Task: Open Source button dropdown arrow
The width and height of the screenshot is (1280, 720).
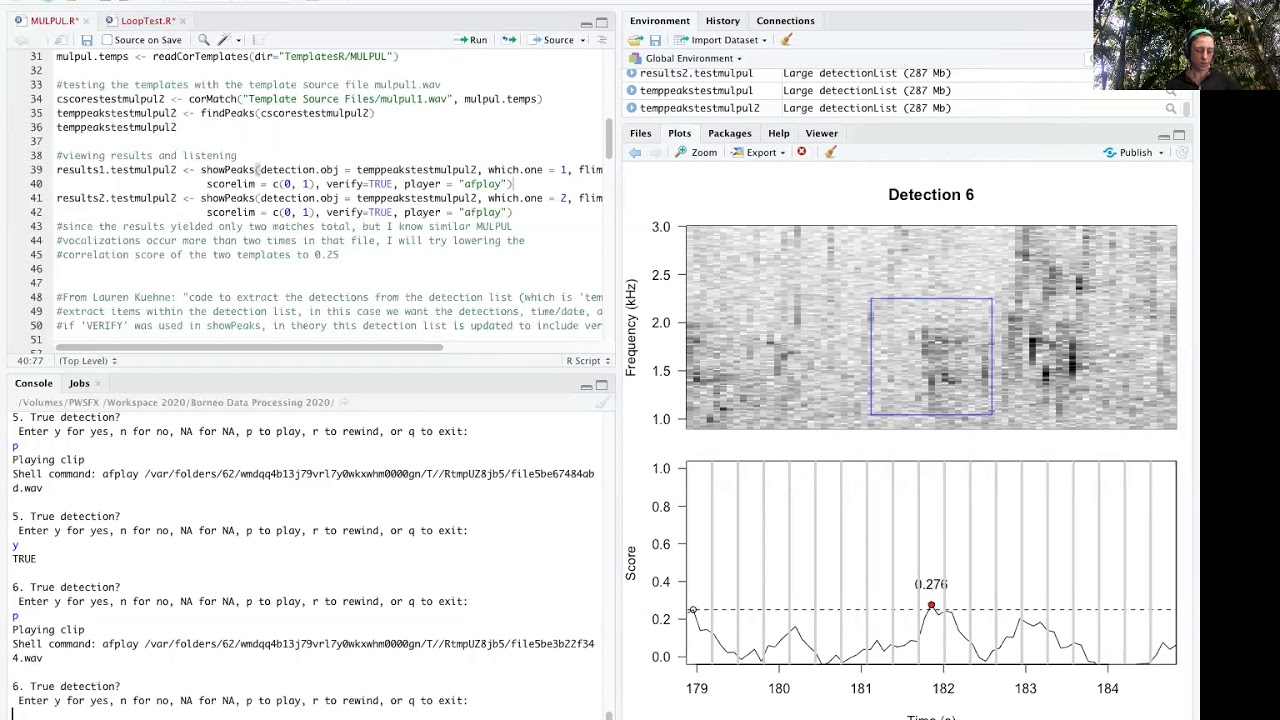Action: [x=583, y=40]
